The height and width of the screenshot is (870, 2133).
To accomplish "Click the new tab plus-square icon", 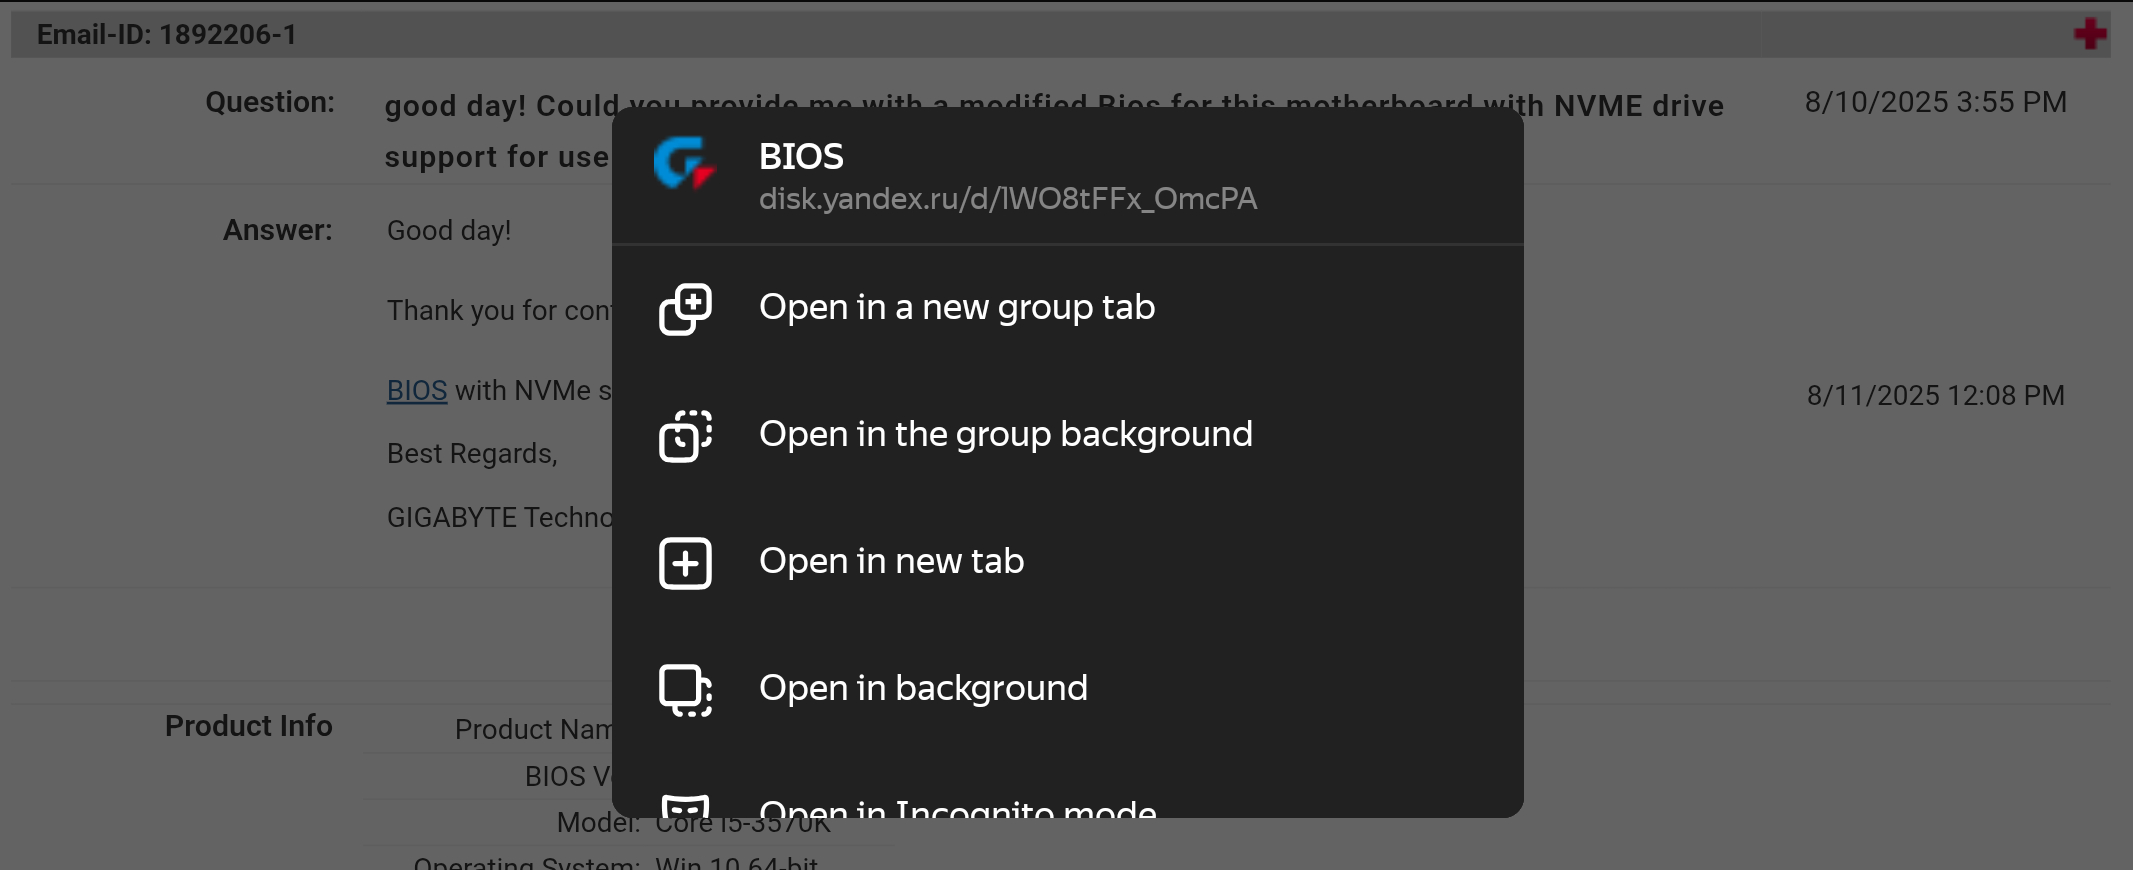I will tap(685, 563).
